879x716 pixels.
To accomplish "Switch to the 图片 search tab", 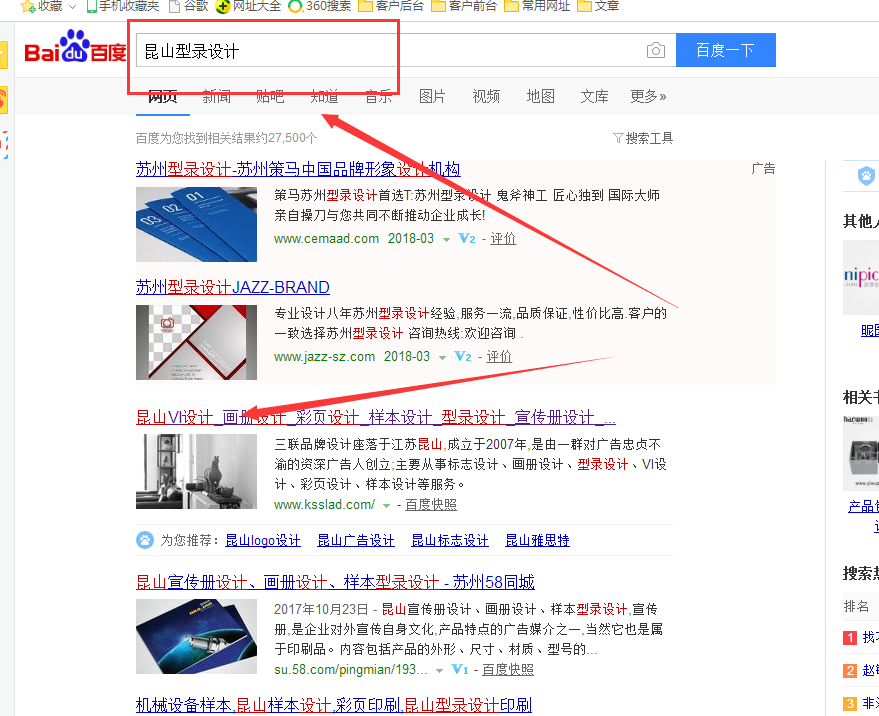I will (432, 96).
